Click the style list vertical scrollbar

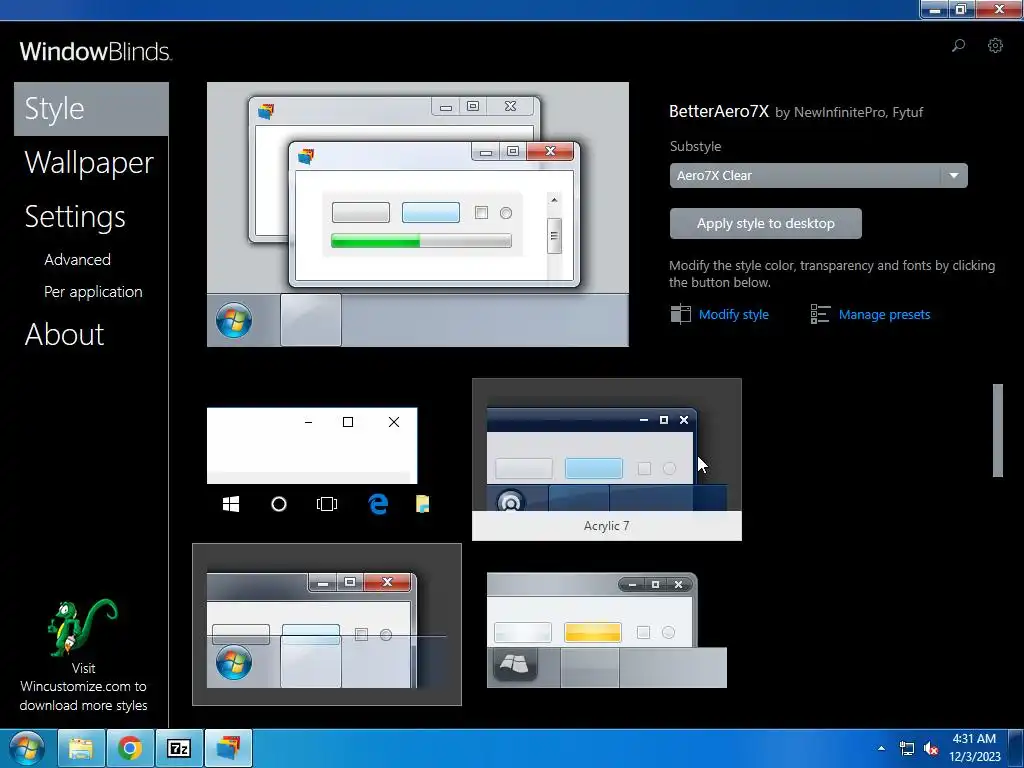pos(997,430)
